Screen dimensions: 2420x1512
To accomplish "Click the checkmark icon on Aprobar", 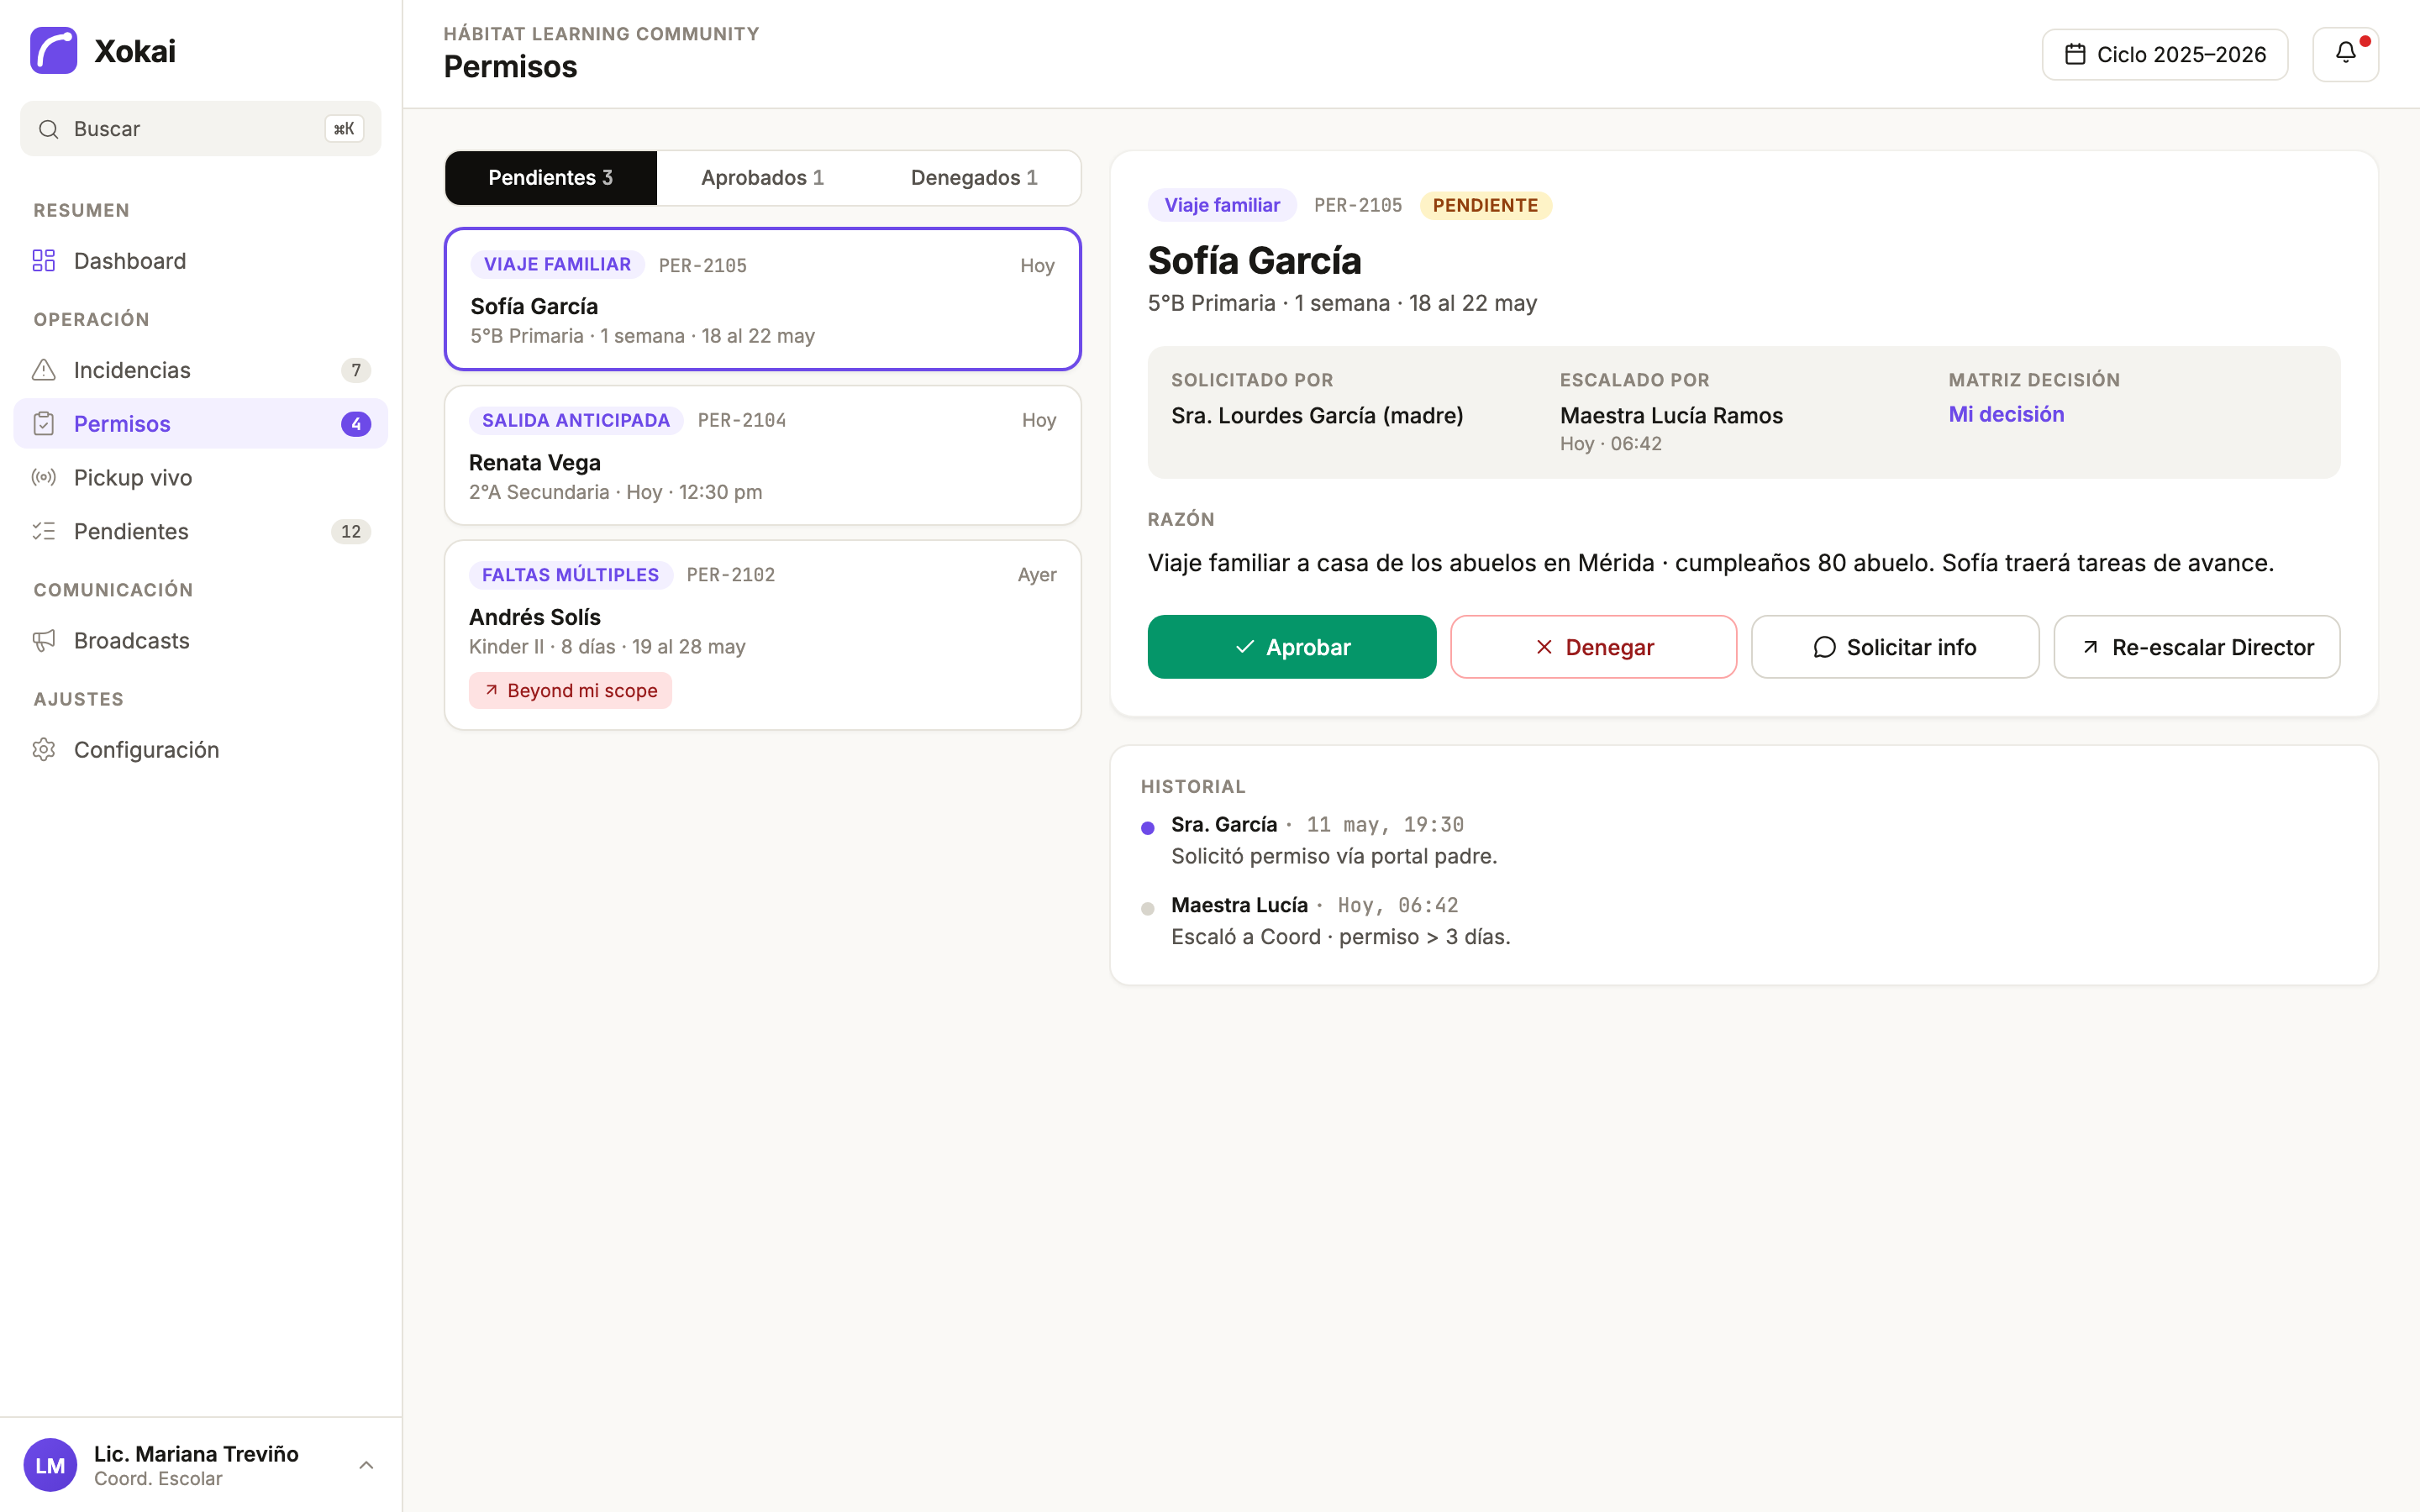I will coord(1245,647).
